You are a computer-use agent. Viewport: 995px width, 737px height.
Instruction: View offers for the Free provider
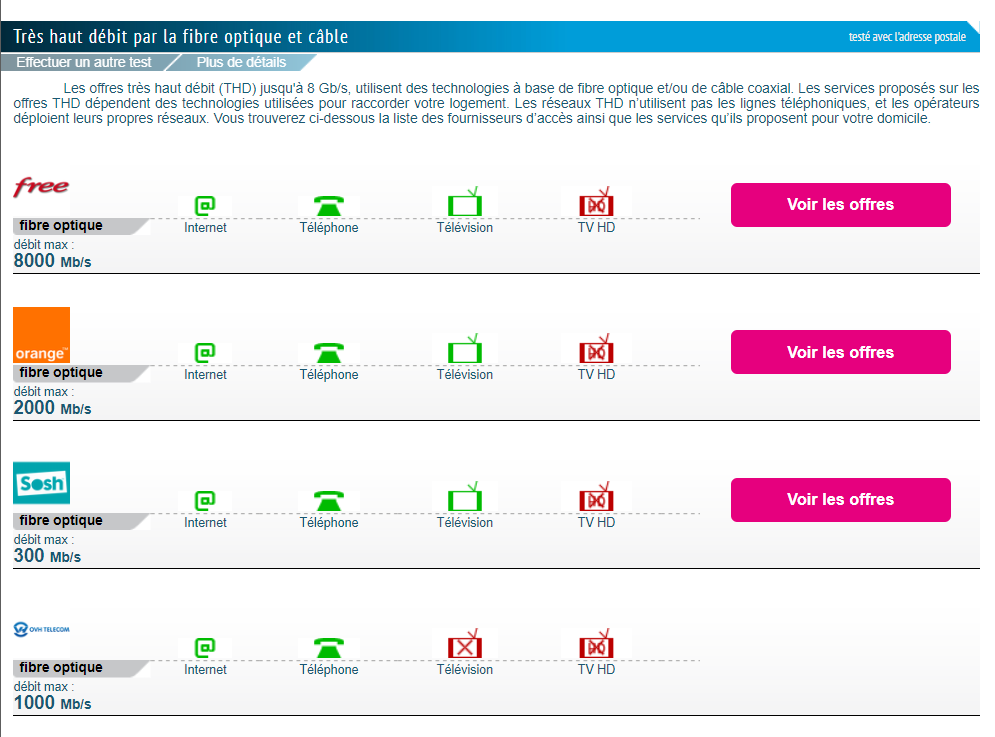click(840, 205)
